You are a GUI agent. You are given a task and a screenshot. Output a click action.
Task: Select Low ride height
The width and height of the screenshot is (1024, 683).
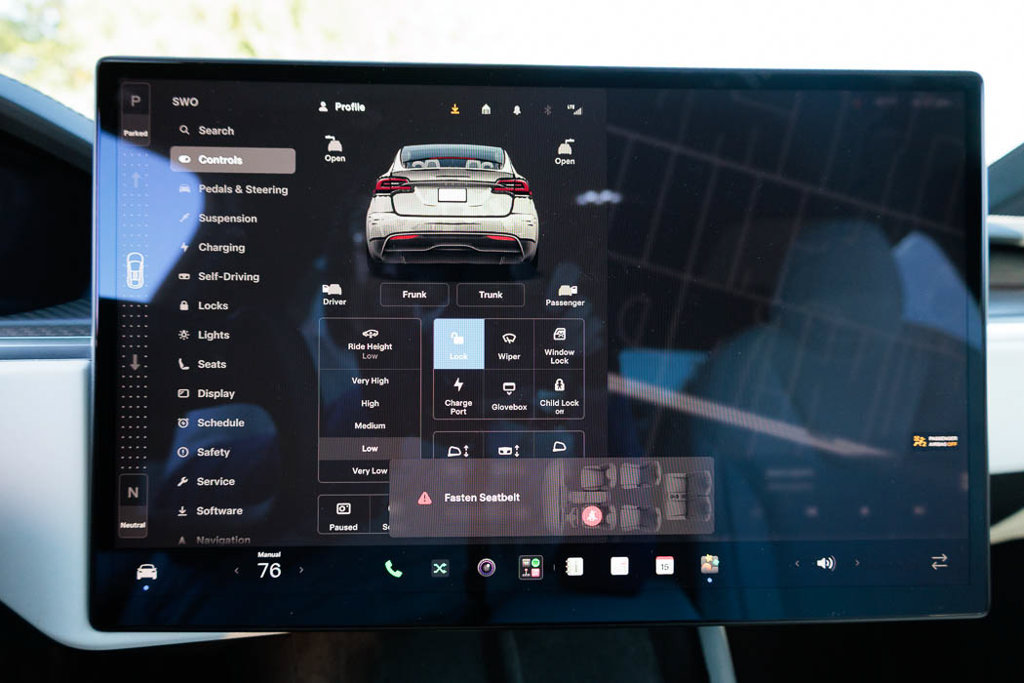(370, 449)
